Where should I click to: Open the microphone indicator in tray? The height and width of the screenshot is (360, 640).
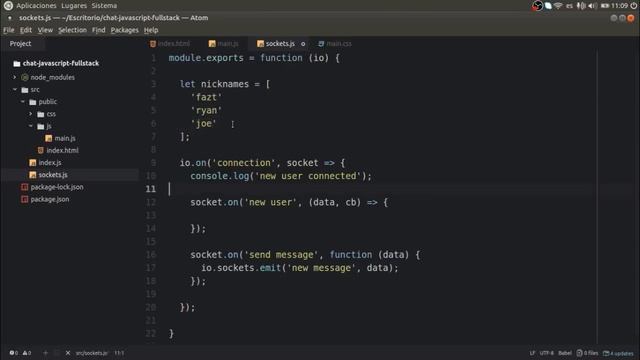coord(581,6)
